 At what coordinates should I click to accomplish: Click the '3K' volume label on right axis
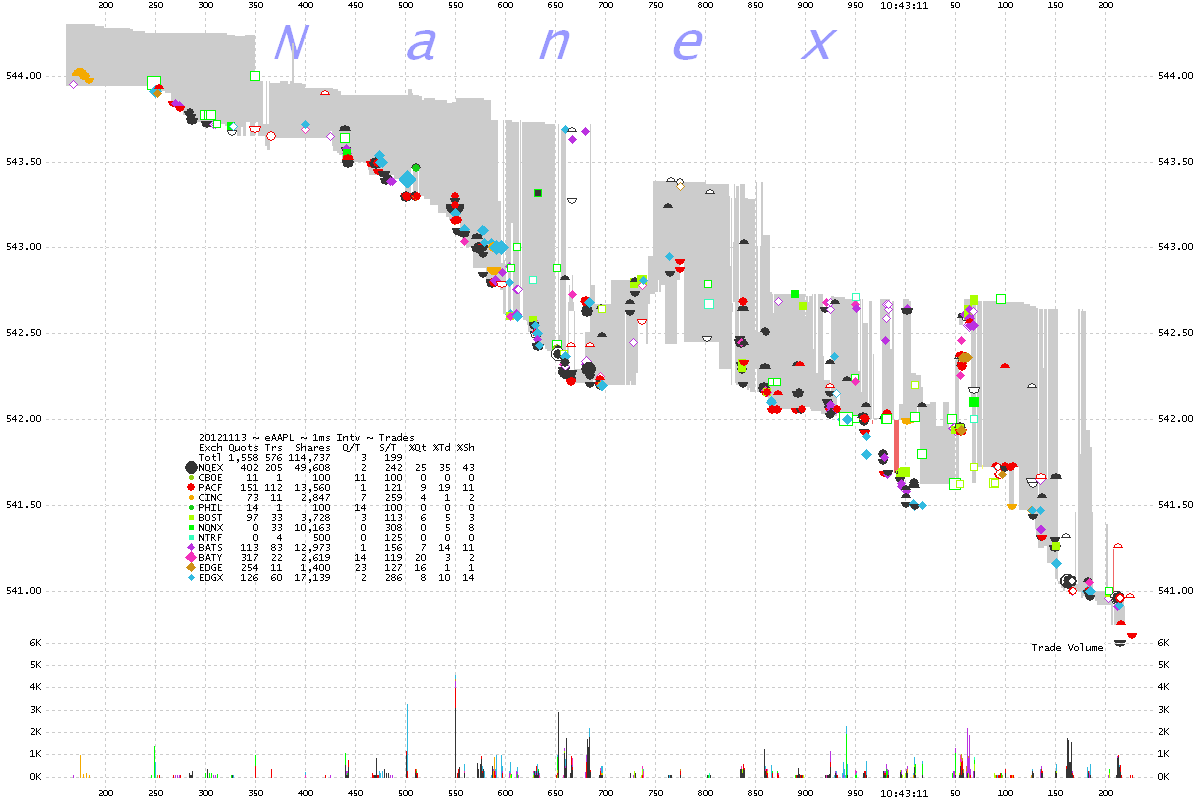1163,710
